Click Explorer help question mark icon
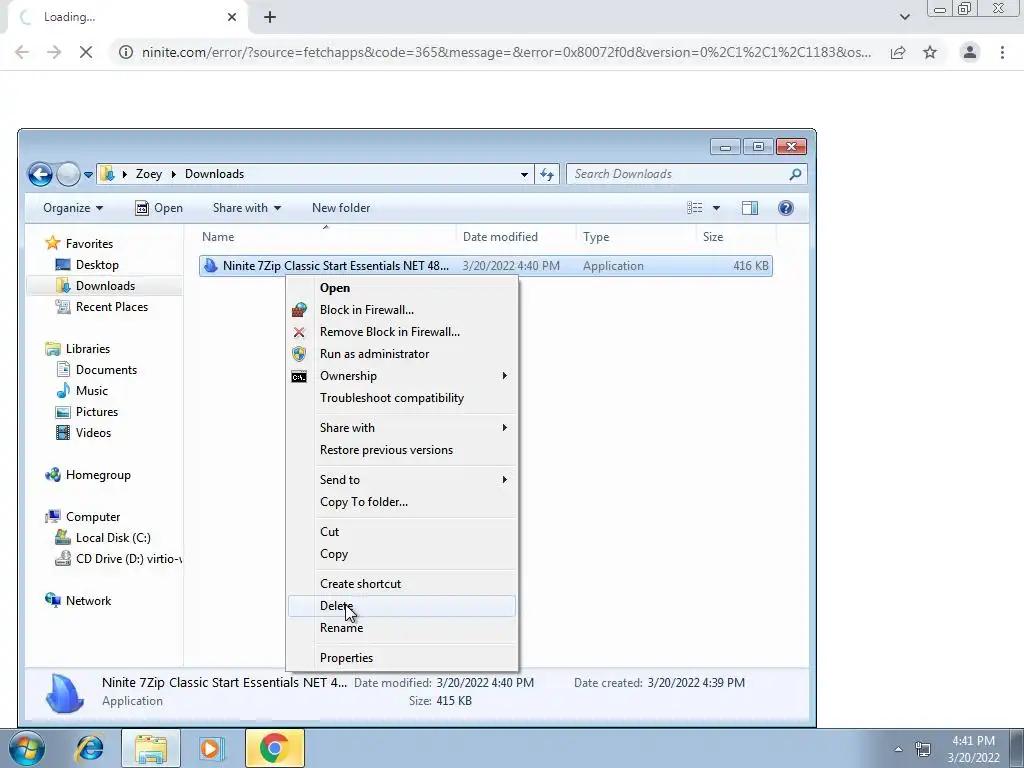This screenshot has height=768, width=1024. (x=786, y=208)
